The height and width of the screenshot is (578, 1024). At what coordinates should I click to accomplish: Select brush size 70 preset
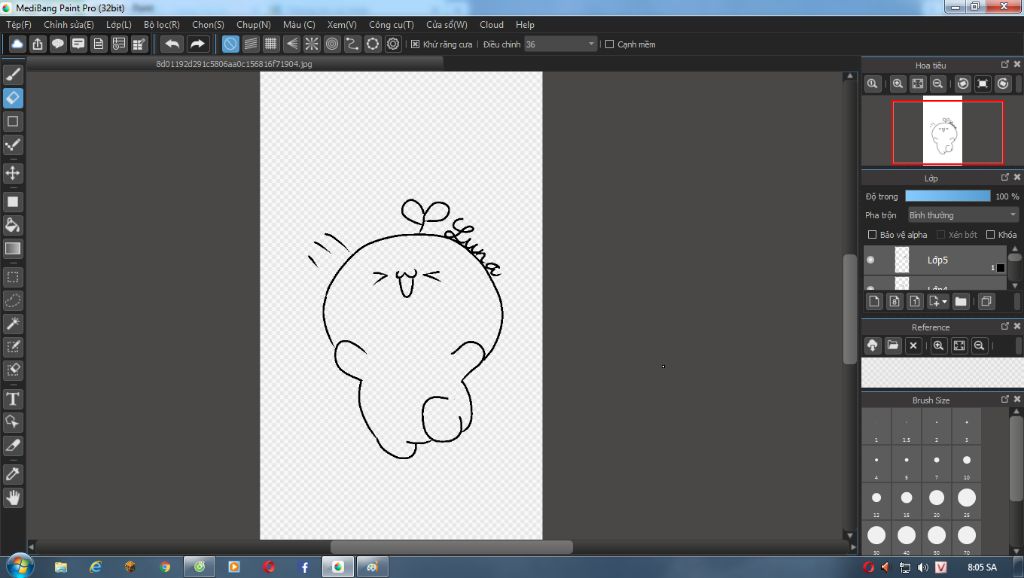tap(967, 536)
